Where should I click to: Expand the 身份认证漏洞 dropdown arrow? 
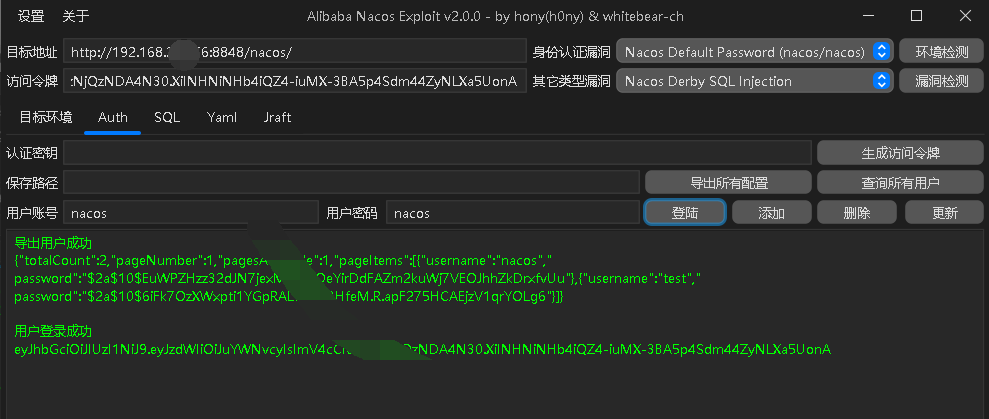click(881, 52)
